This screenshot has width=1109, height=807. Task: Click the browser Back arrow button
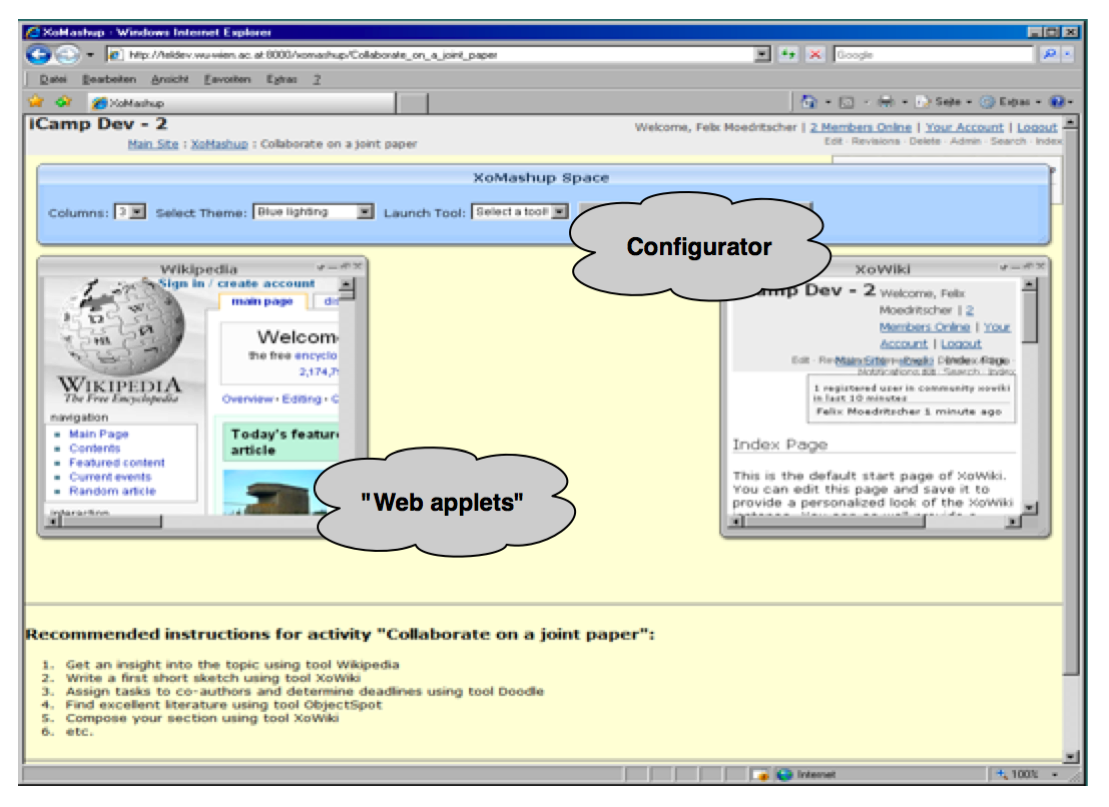point(39,54)
